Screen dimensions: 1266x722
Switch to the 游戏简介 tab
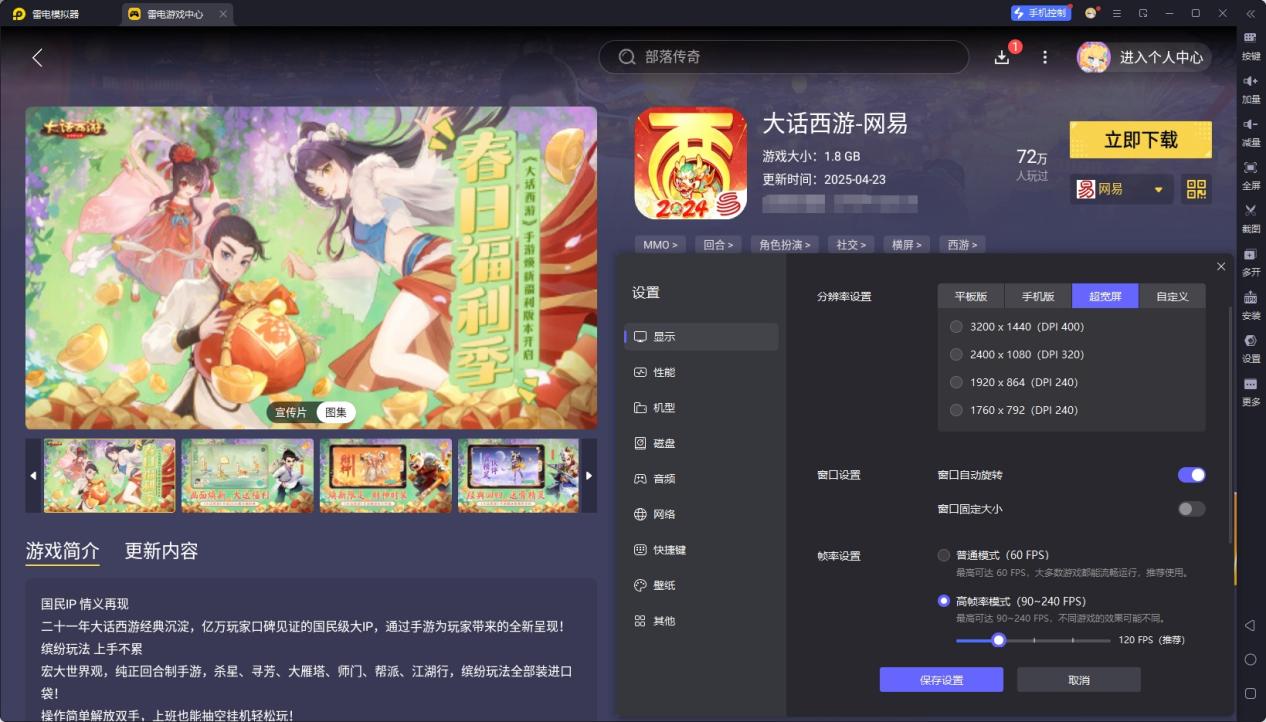62,551
